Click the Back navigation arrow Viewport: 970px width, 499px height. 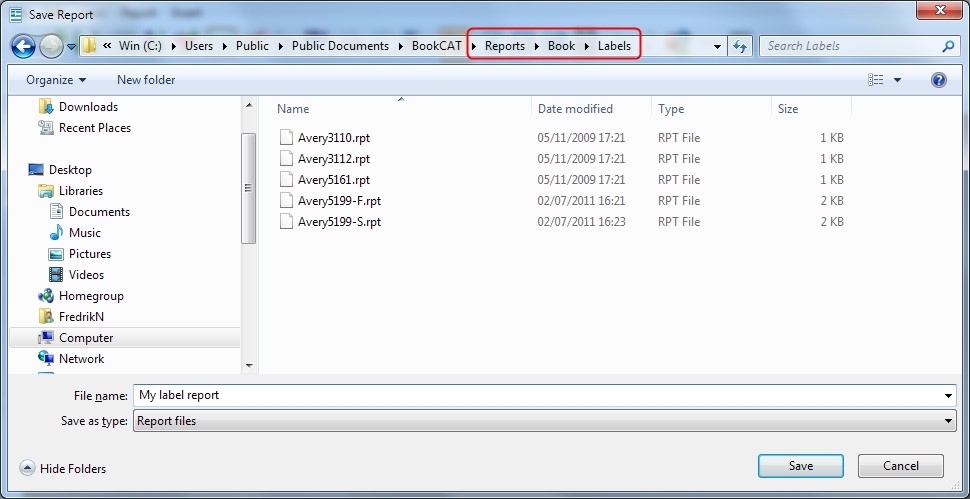tap(23, 46)
